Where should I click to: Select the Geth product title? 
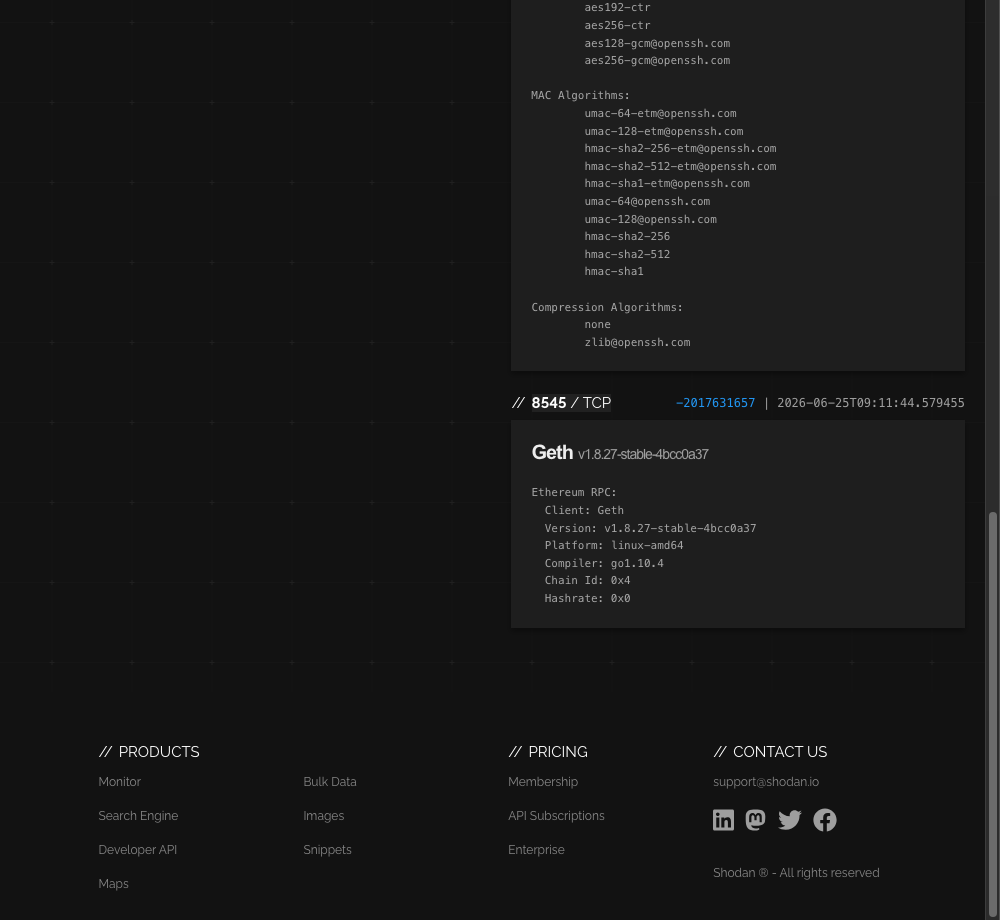pos(552,452)
